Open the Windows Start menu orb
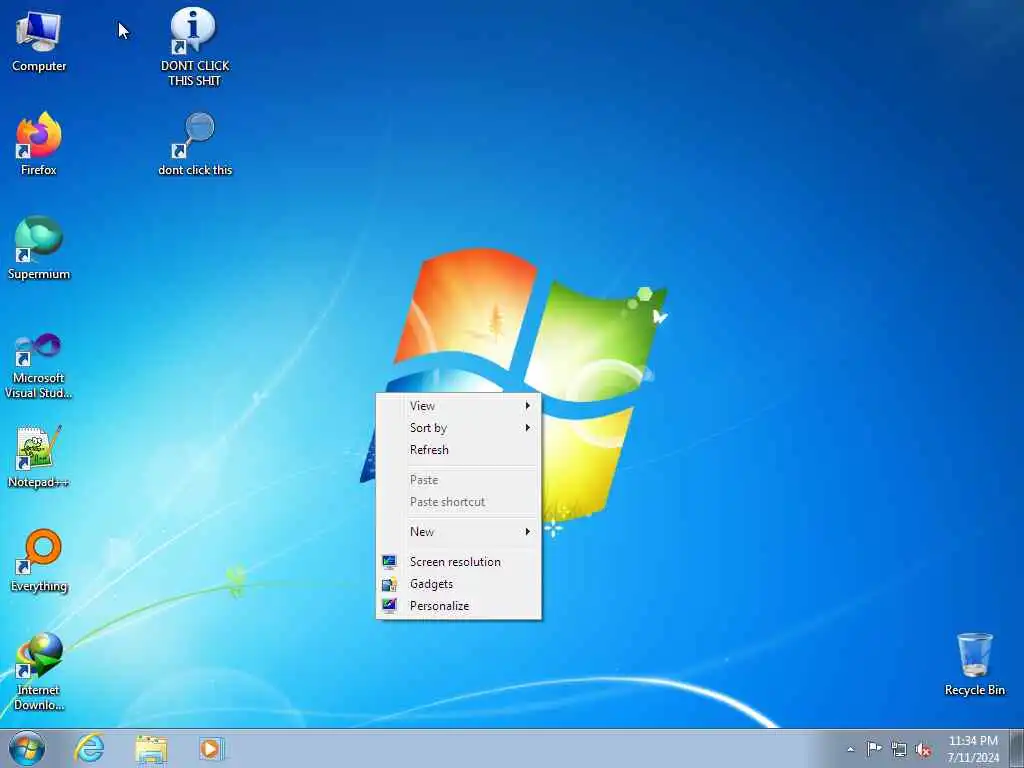This screenshot has height=768, width=1024. 27,748
